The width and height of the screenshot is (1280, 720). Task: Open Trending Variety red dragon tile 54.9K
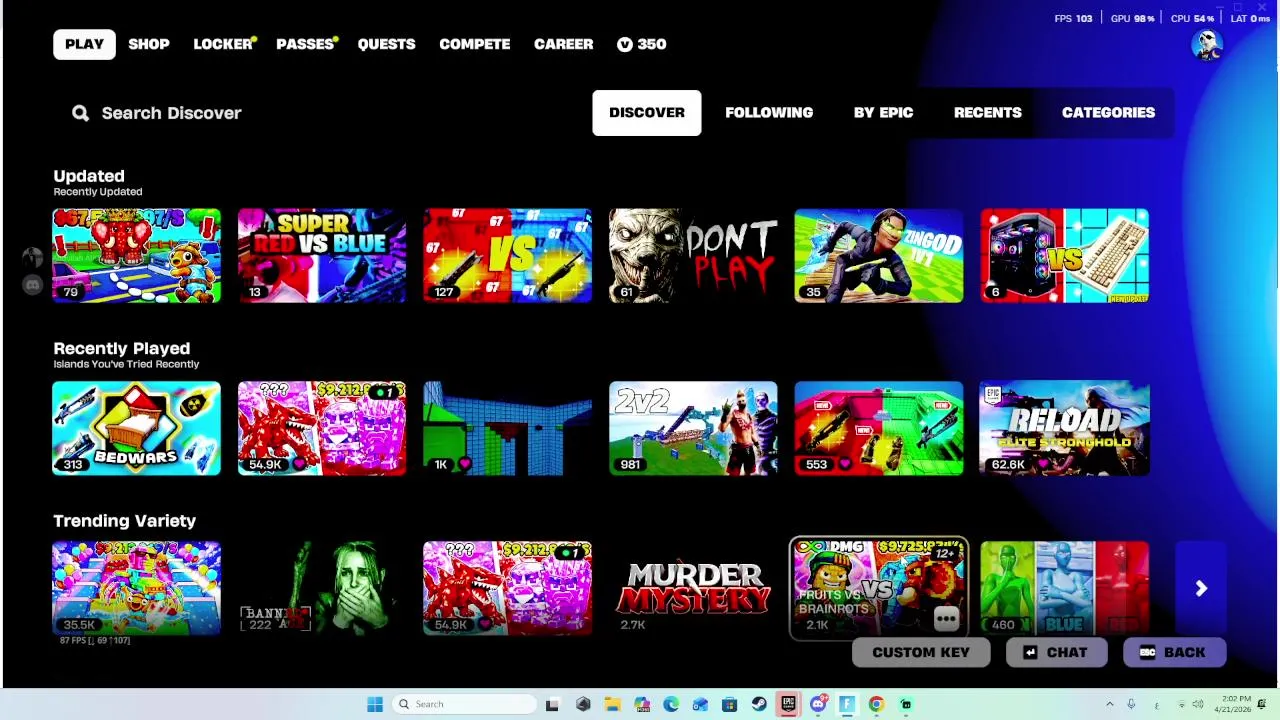[x=508, y=588]
